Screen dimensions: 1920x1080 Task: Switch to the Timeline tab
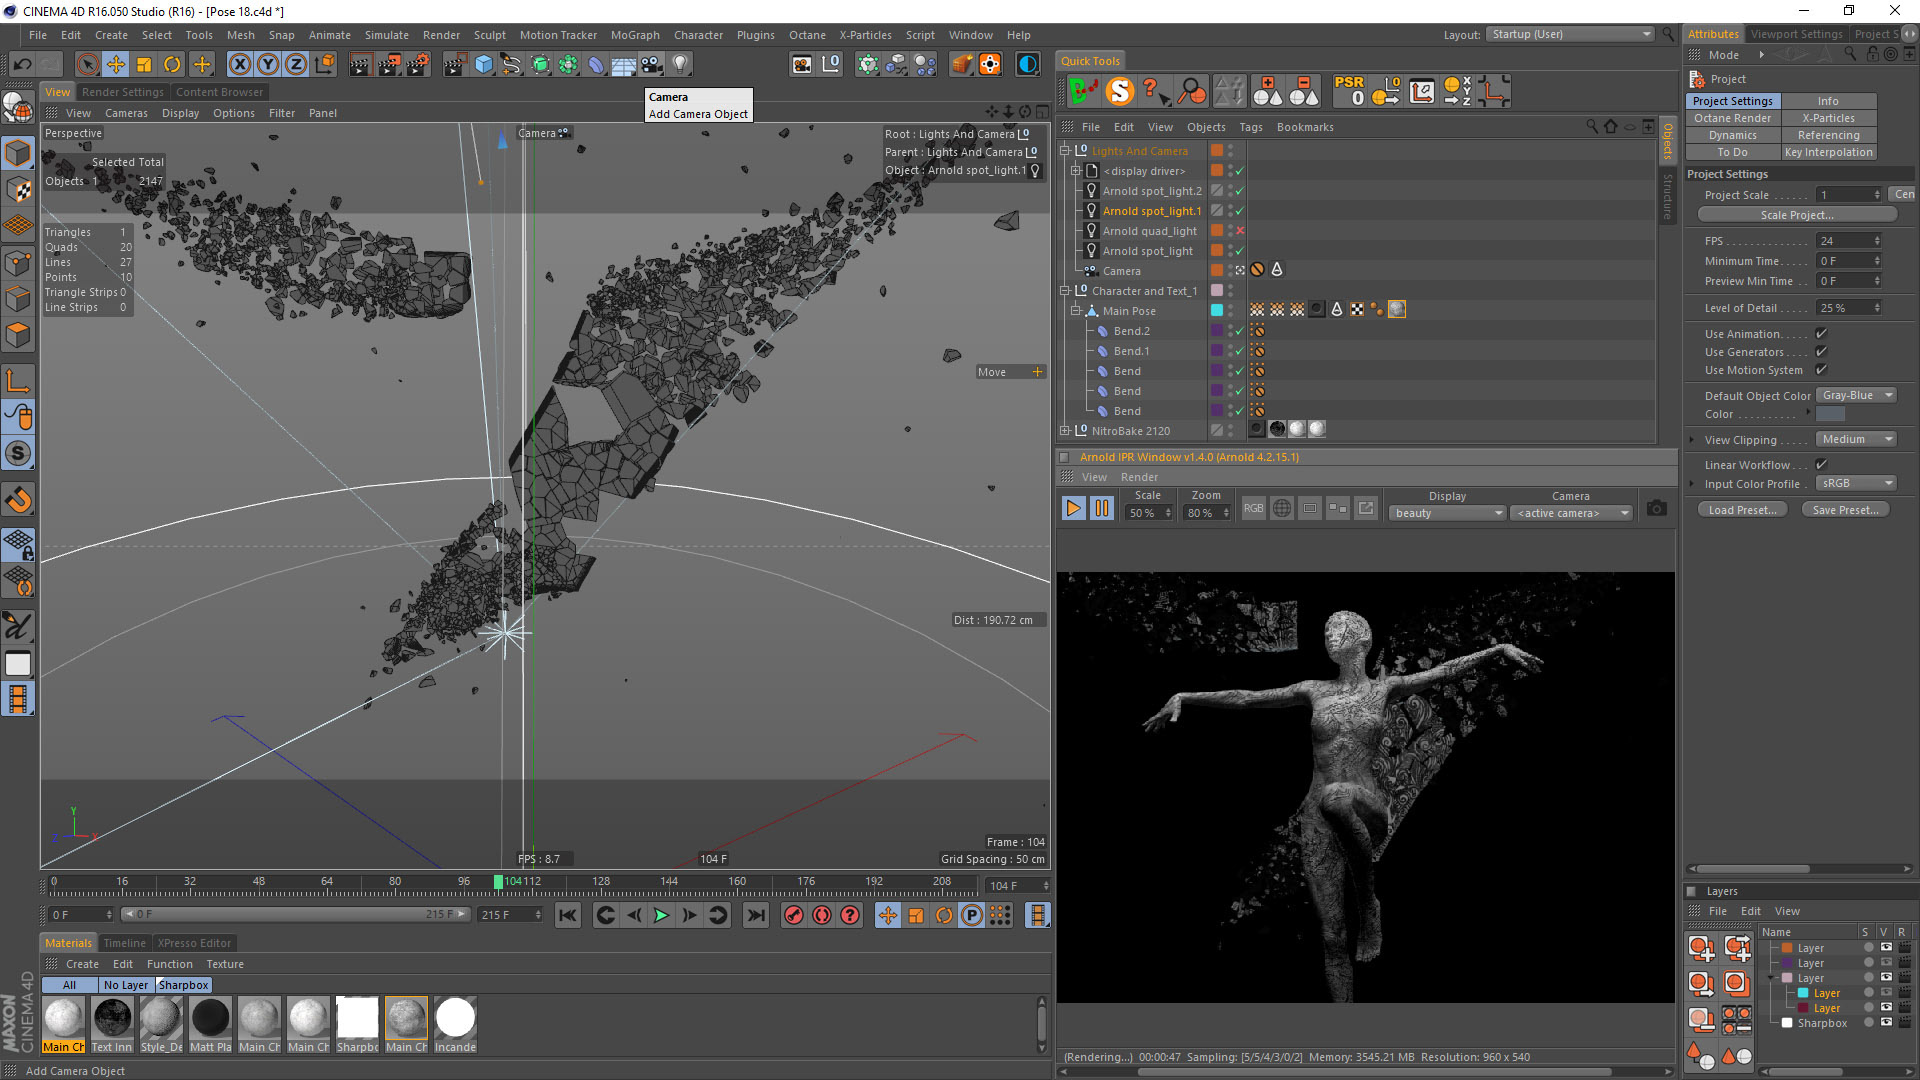[124, 943]
